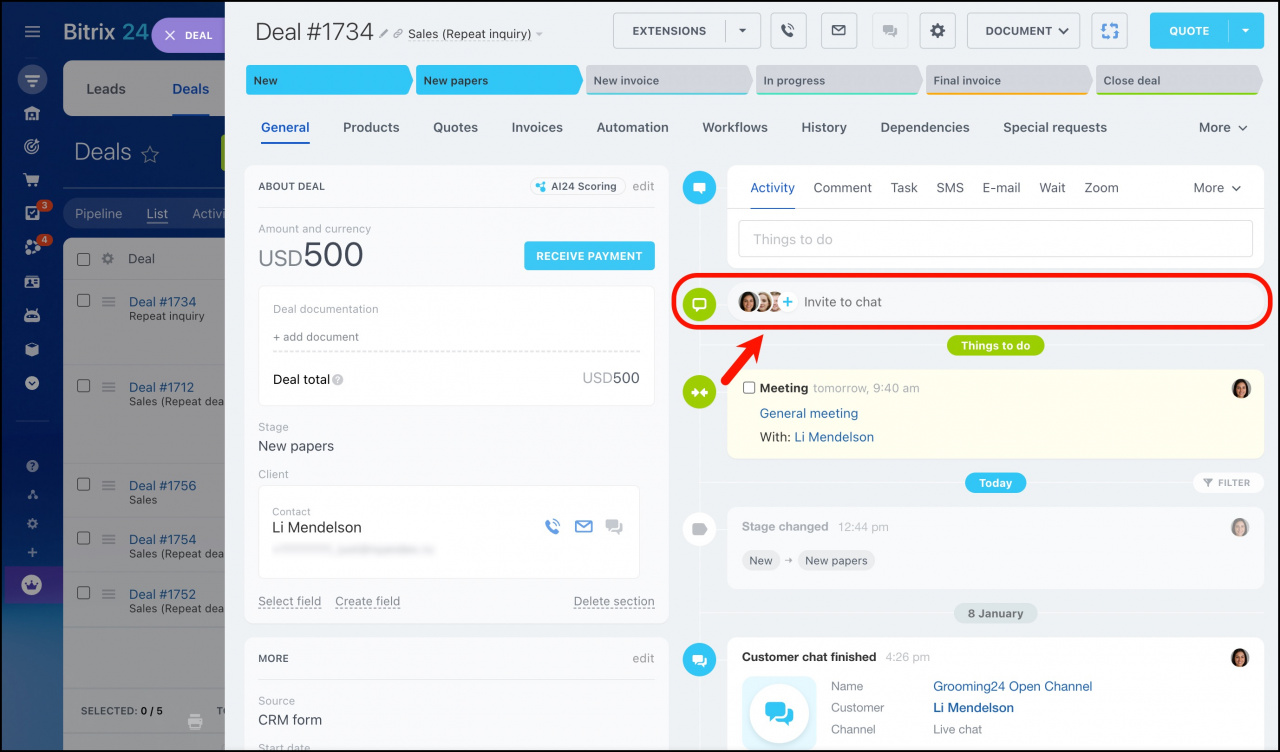Click the Delete section link
The width and height of the screenshot is (1280, 752).
(614, 601)
